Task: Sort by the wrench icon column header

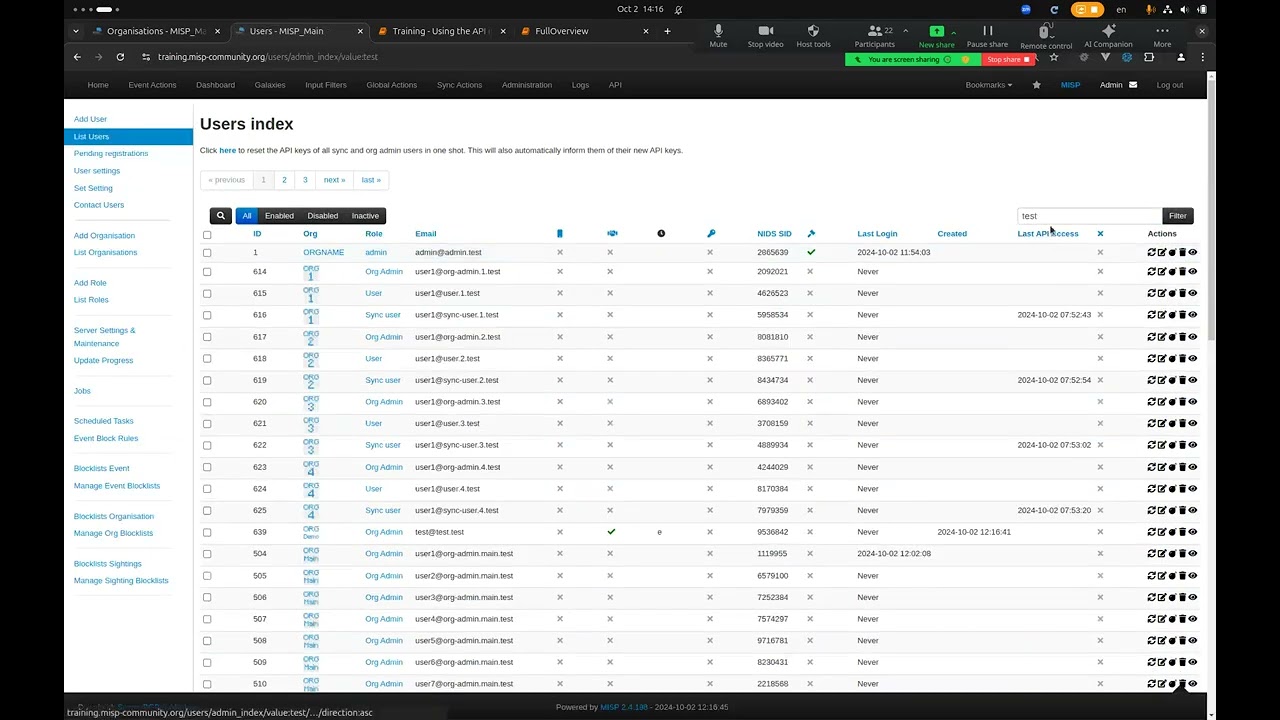Action: tap(811, 234)
